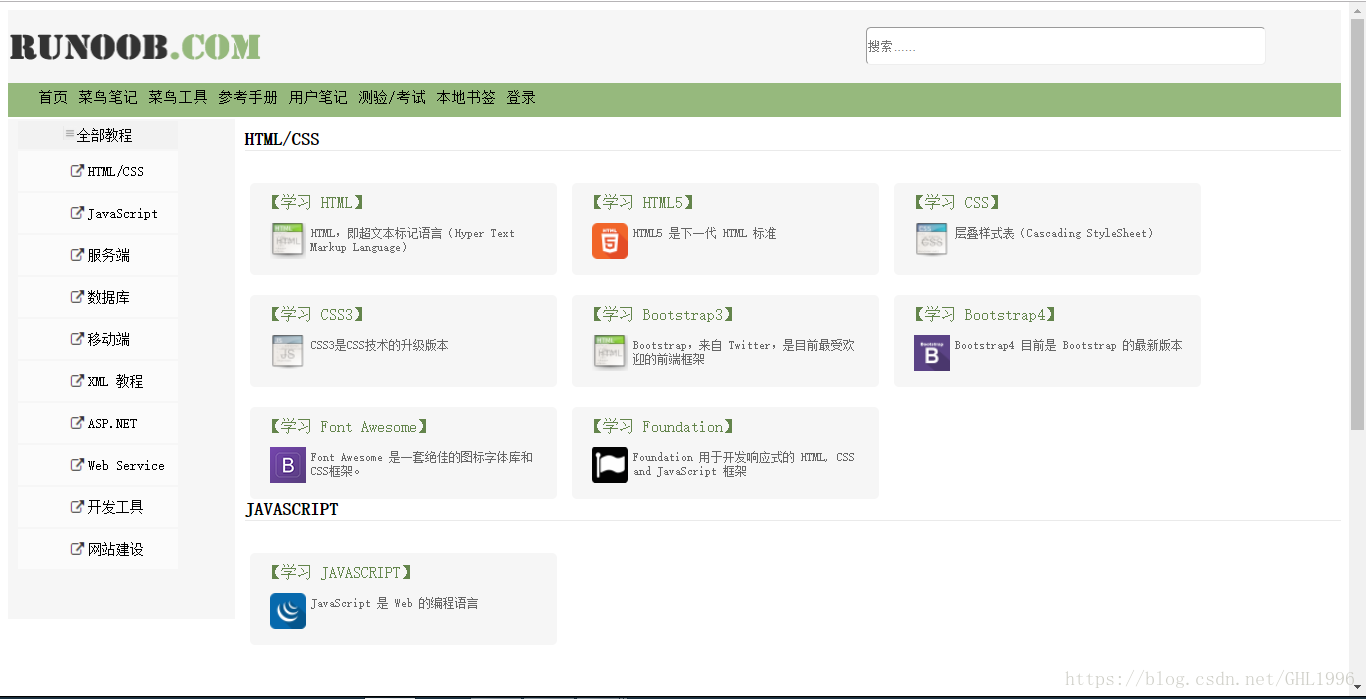Click external-link icon beside 服务端

[77, 255]
